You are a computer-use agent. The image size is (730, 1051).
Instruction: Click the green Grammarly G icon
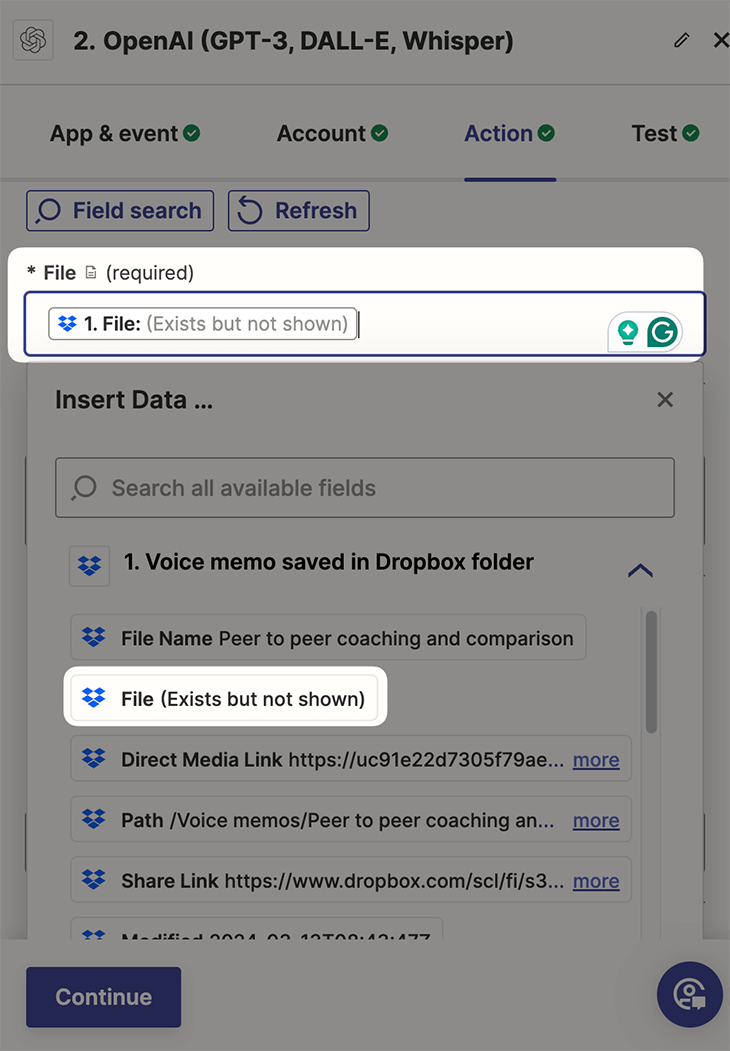[662, 332]
